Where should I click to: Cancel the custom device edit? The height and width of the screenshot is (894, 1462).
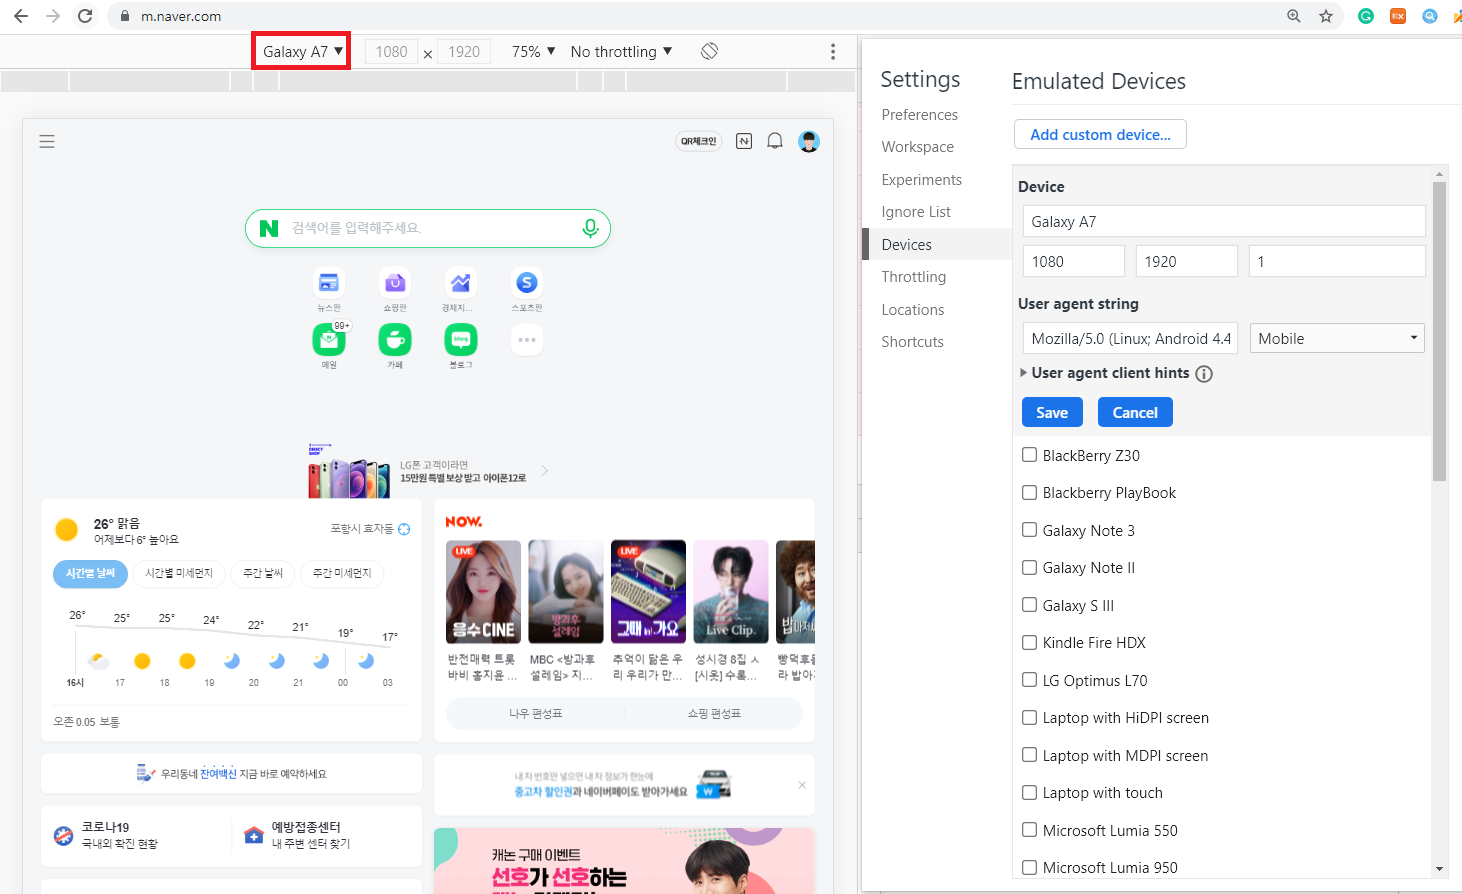(1135, 412)
